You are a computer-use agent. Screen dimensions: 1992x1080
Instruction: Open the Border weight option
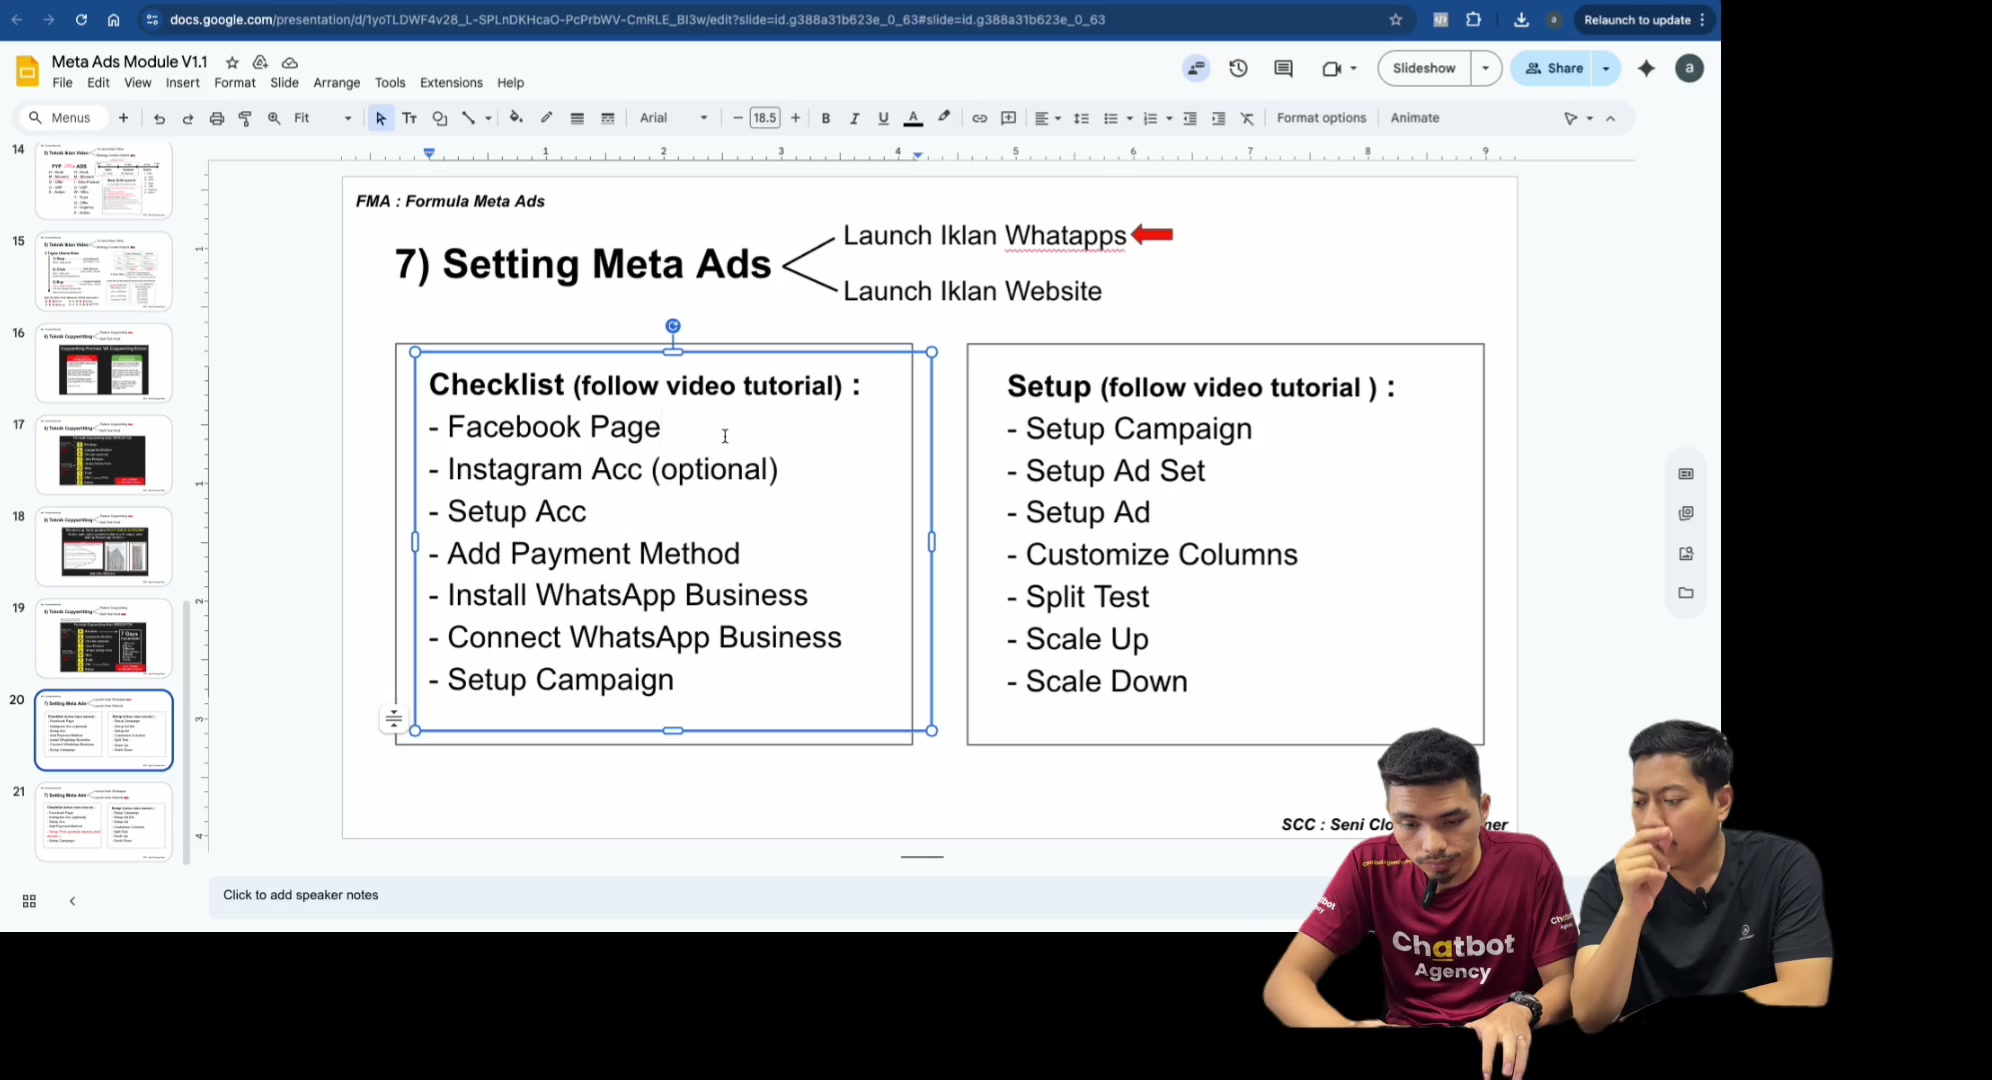pyautogui.click(x=577, y=118)
